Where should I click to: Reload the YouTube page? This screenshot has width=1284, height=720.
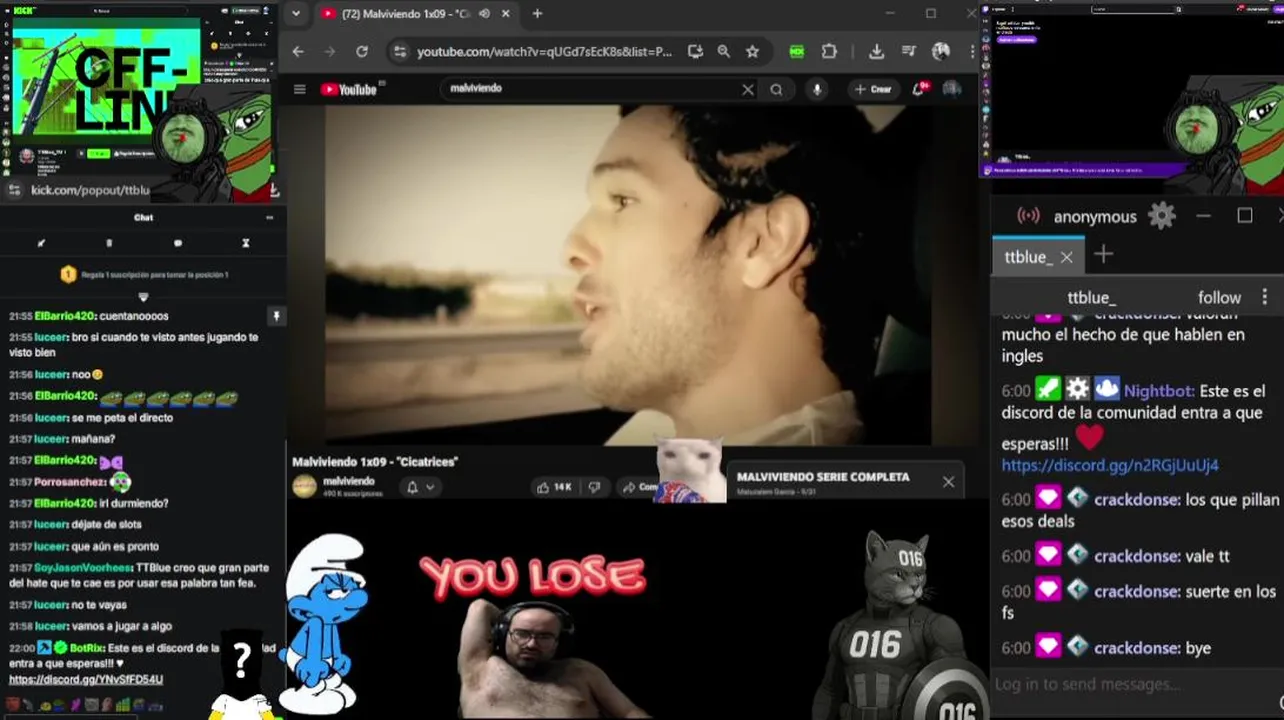point(362,52)
